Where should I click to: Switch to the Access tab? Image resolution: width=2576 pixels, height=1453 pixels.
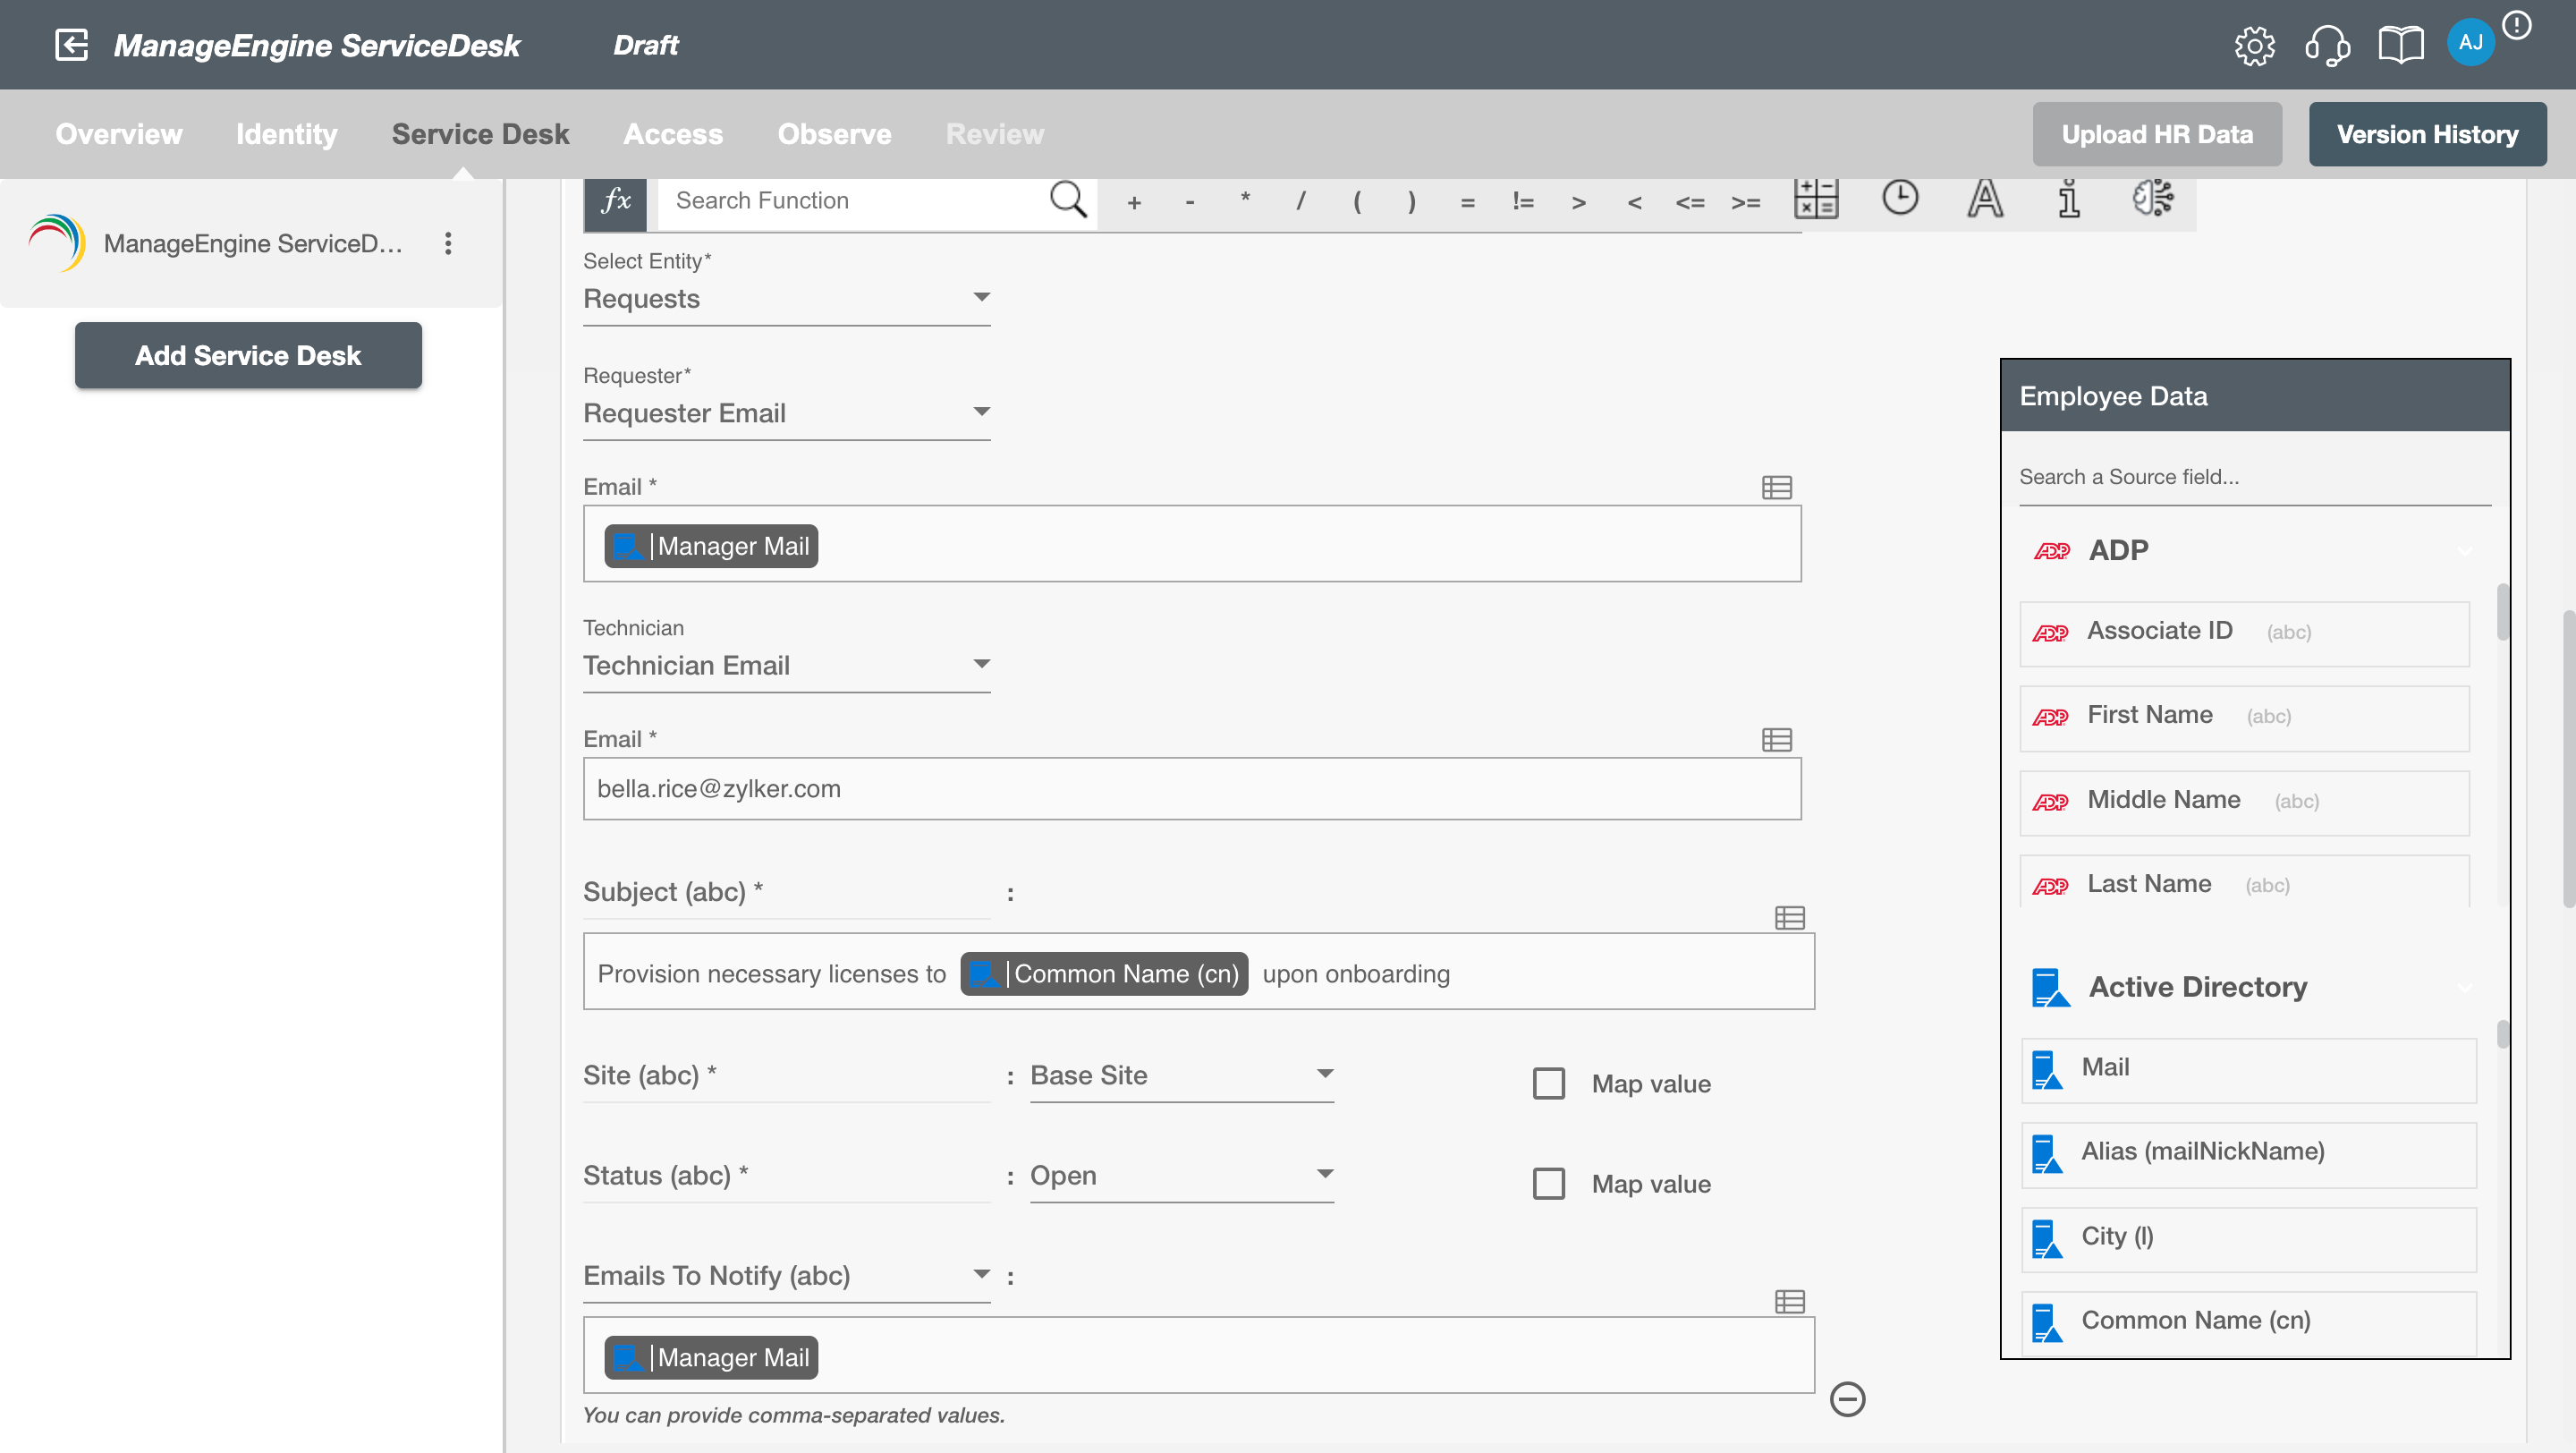tap(672, 134)
